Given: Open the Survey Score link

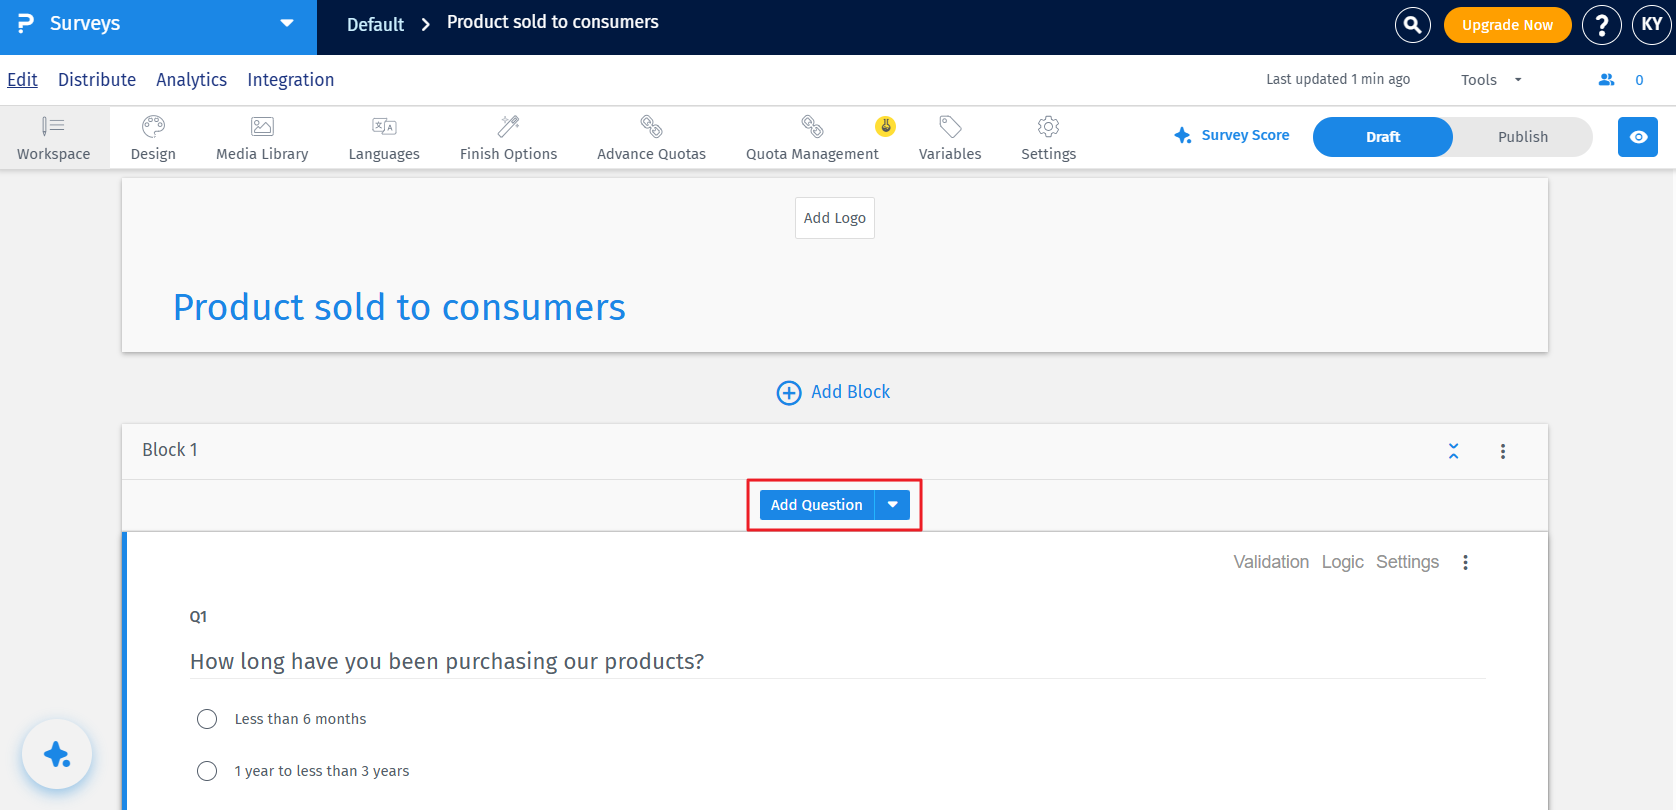Looking at the screenshot, I should tap(1231, 135).
